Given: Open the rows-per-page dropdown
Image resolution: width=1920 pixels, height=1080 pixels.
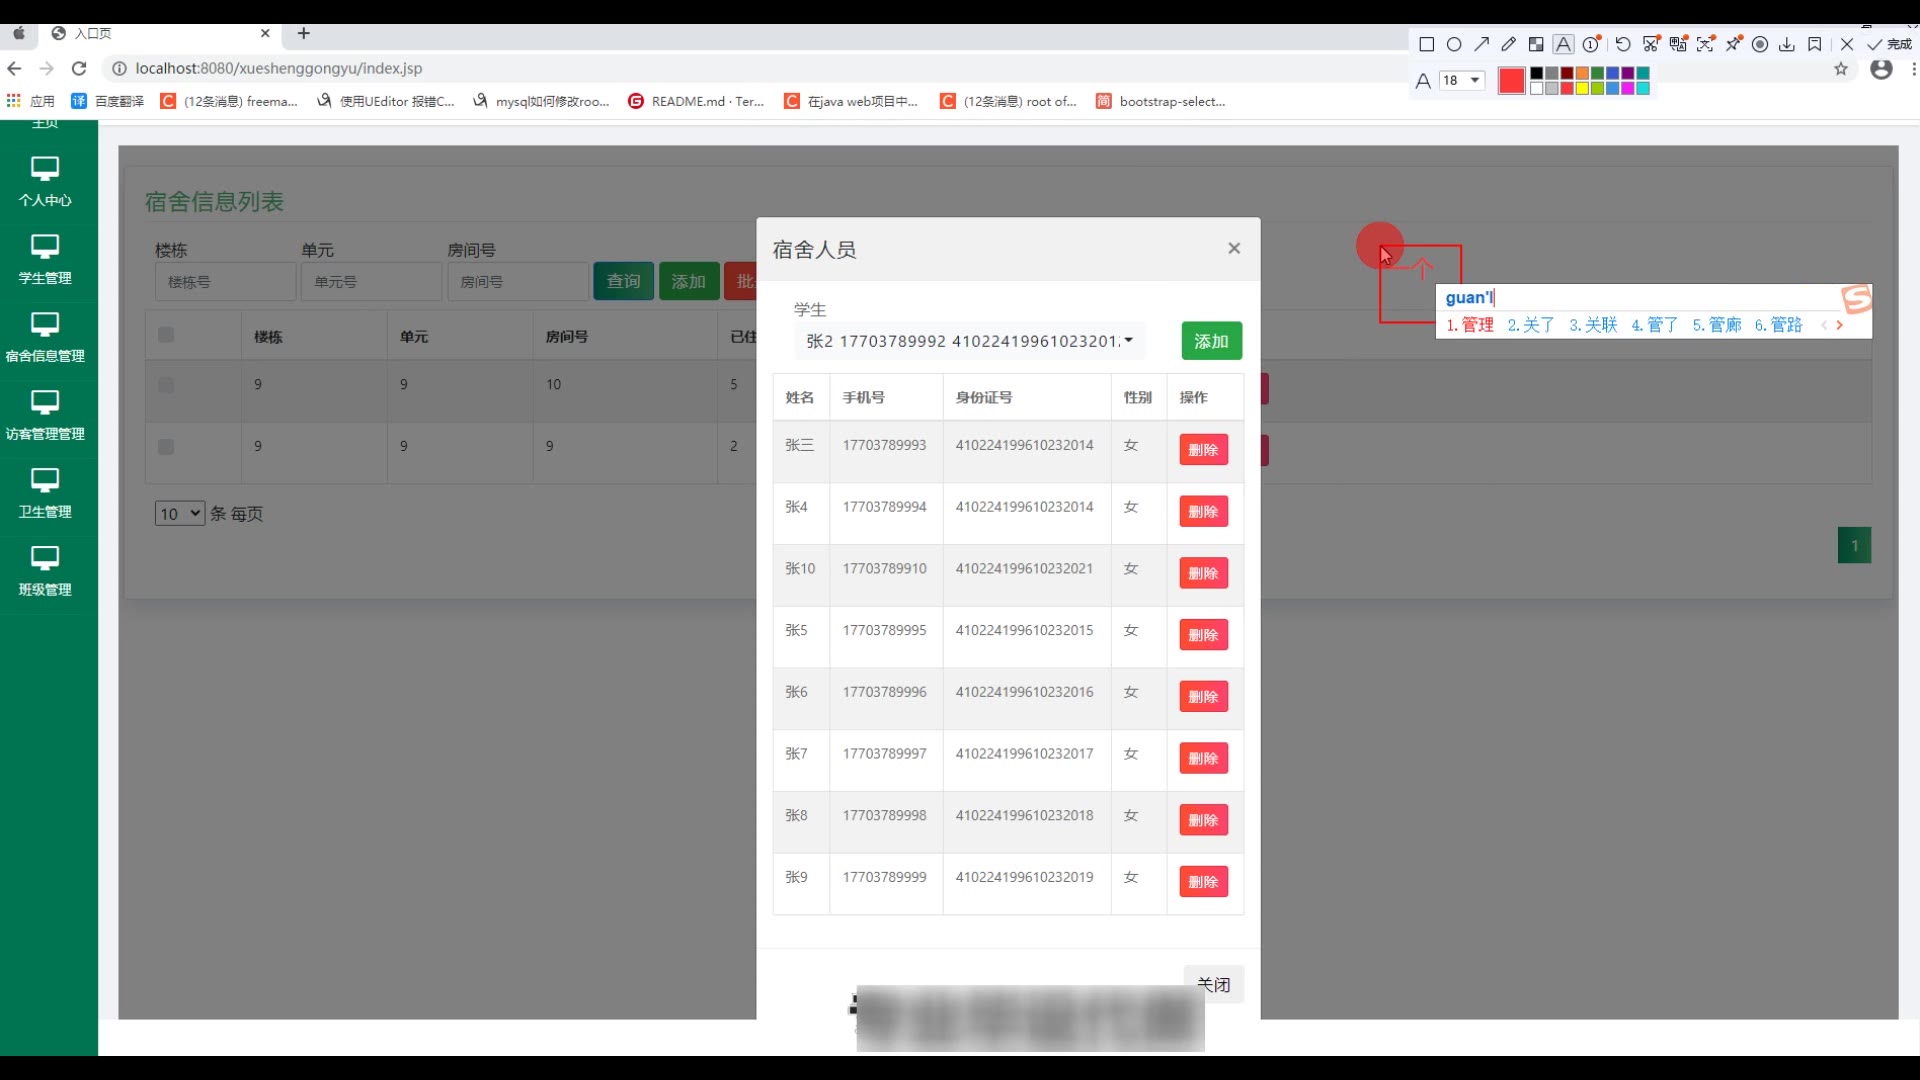Looking at the screenshot, I should point(180,514).
